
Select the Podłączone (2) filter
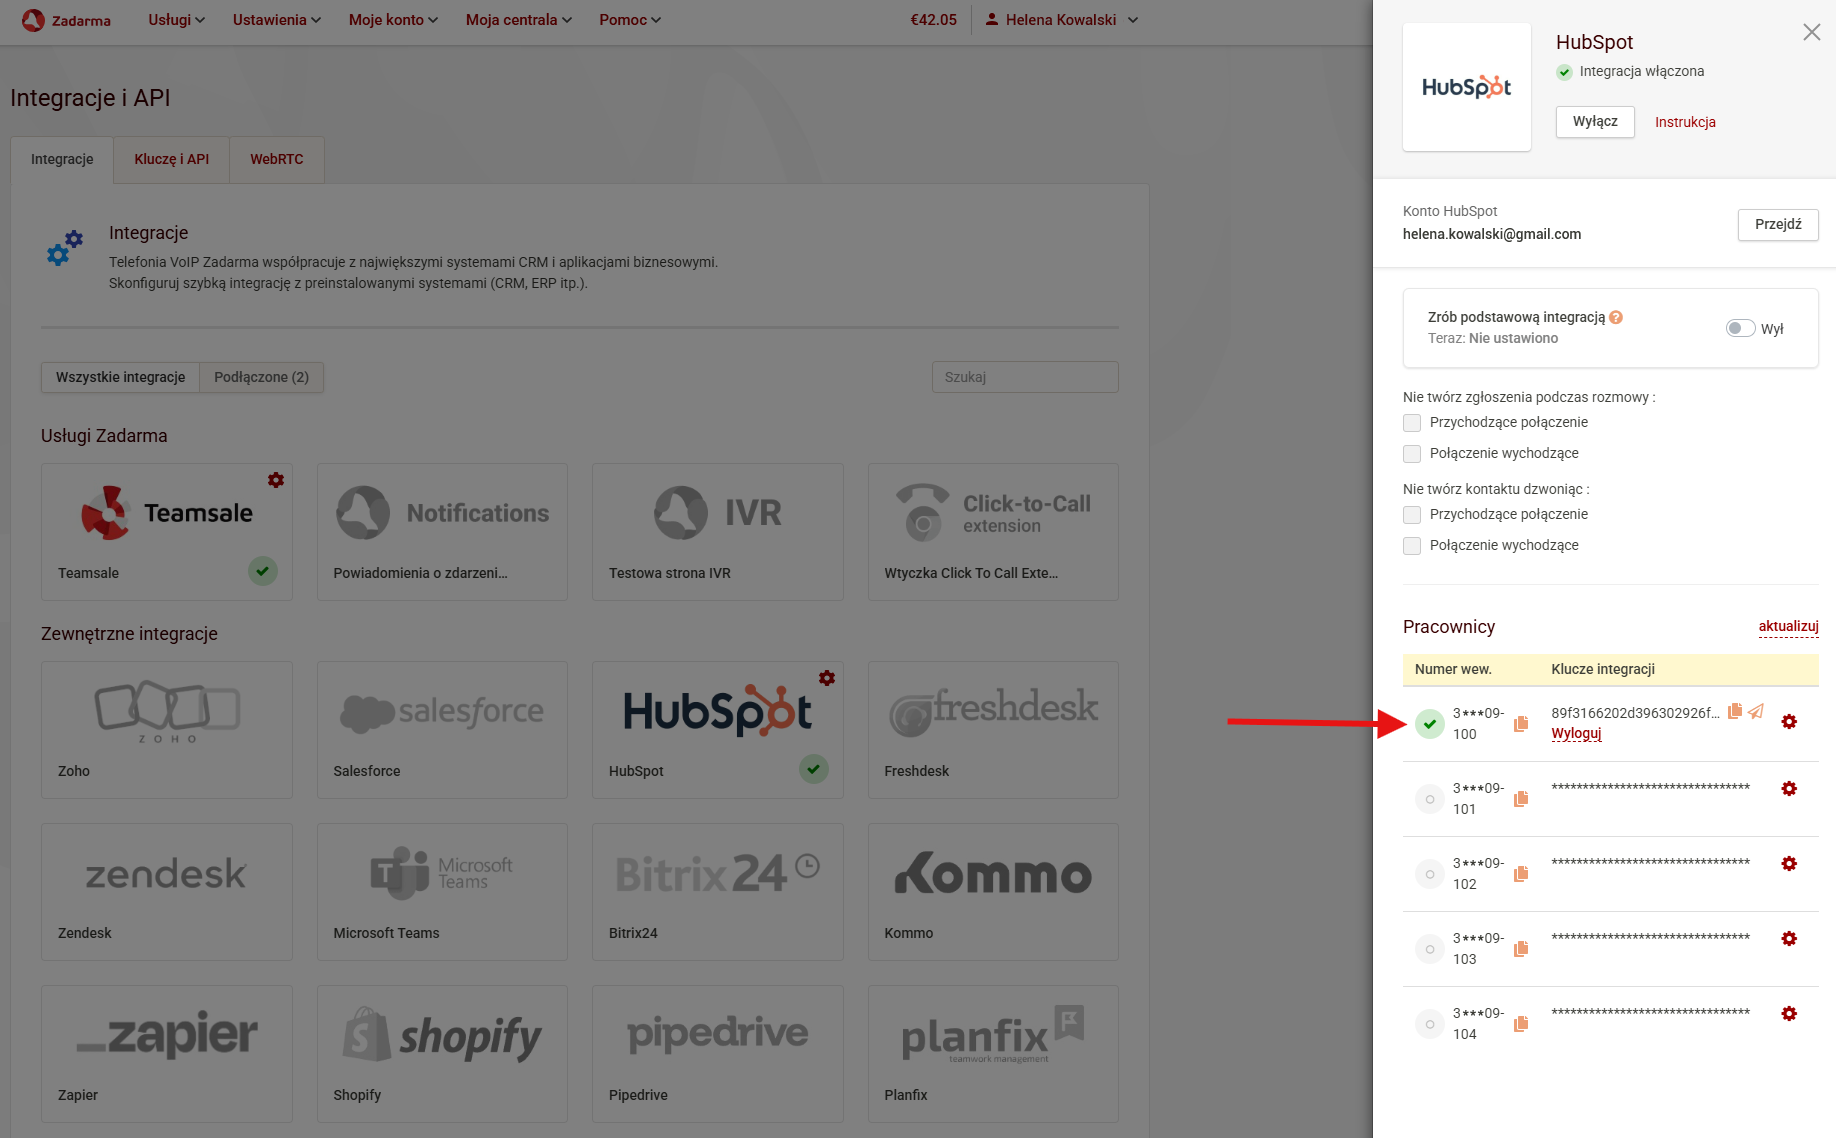[261, 377]
